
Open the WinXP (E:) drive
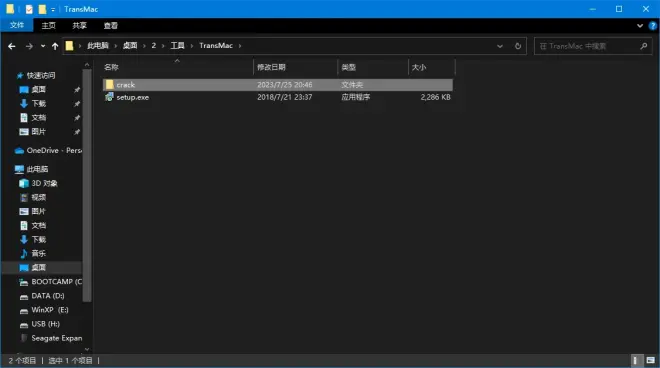click(x=50, y=310)
